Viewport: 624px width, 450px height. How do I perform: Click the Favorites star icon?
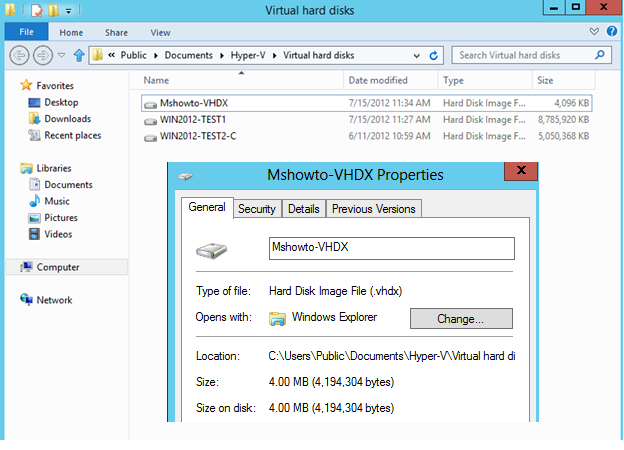26,85
